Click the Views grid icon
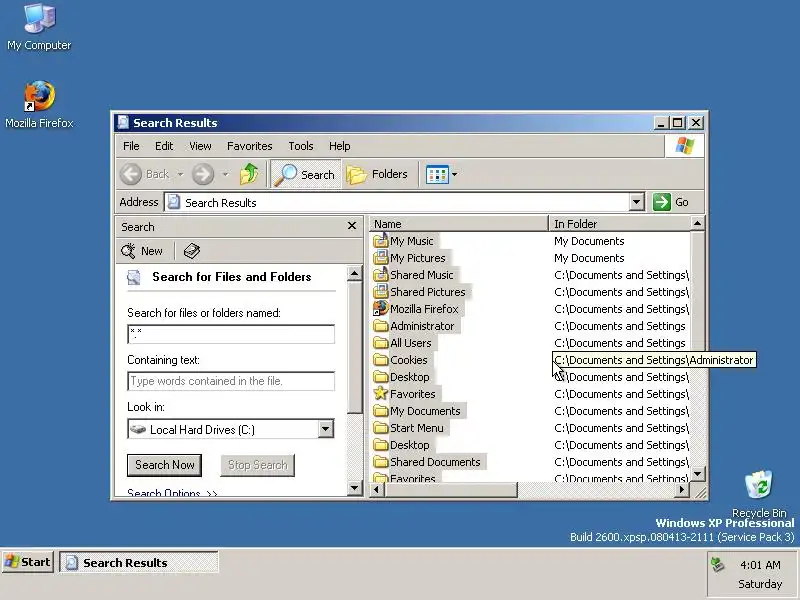Viewport: 800px width, 600px height. coord(437,174)
